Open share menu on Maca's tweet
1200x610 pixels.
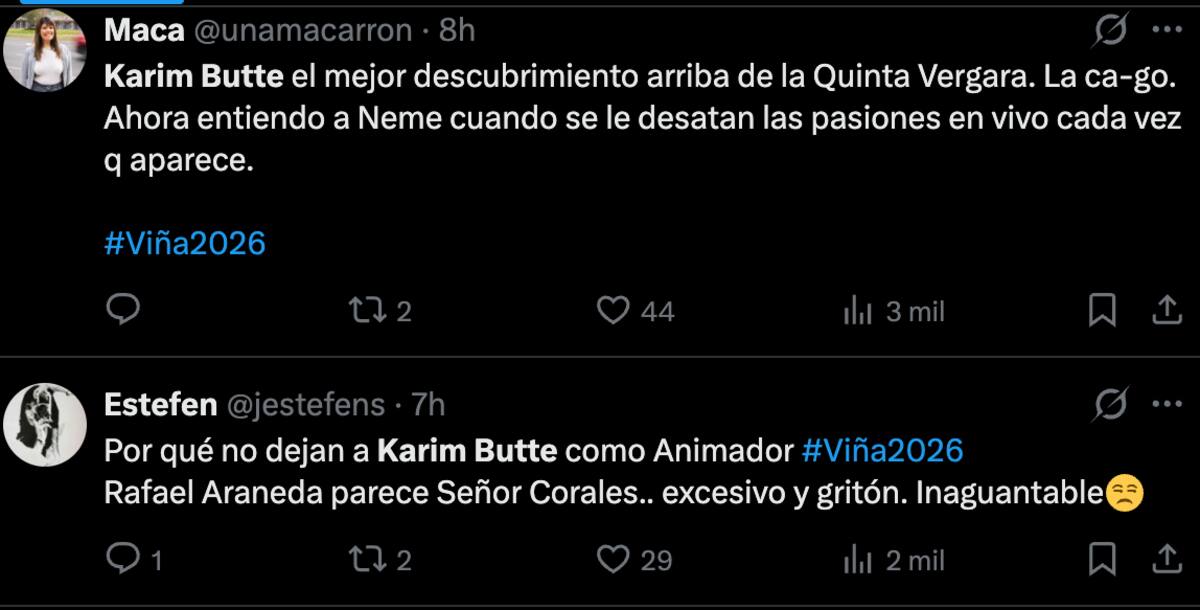(x=1169, y=311)
